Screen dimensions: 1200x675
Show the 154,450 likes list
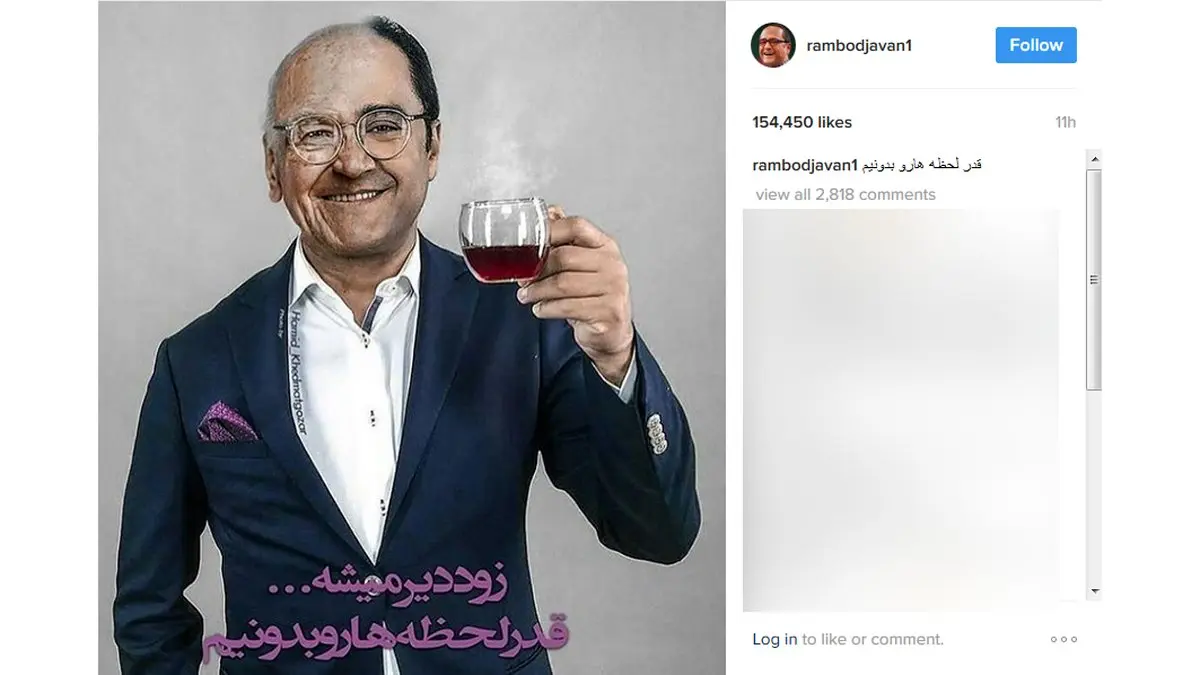point(802,122)
